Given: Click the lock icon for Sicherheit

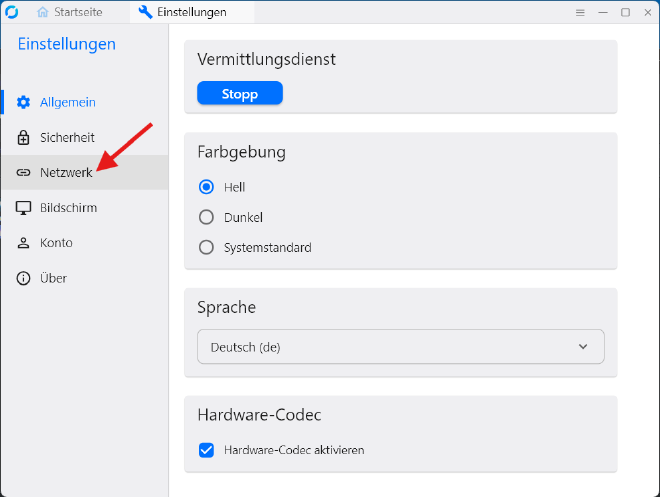Looking at the screenshot, I should [24, 137].
